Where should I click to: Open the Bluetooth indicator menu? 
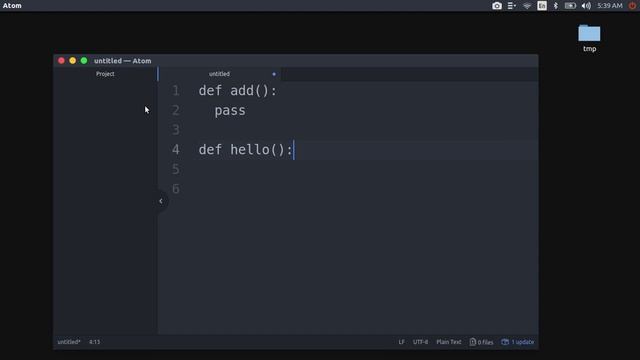(556, 6)
